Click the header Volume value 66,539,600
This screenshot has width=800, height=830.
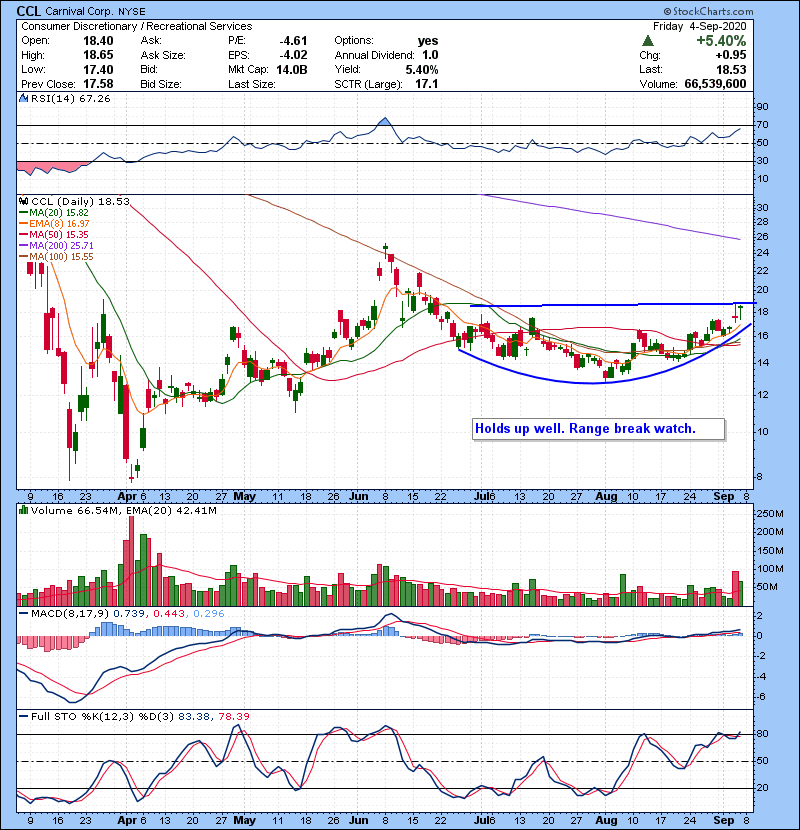click(x=715, y=84)
